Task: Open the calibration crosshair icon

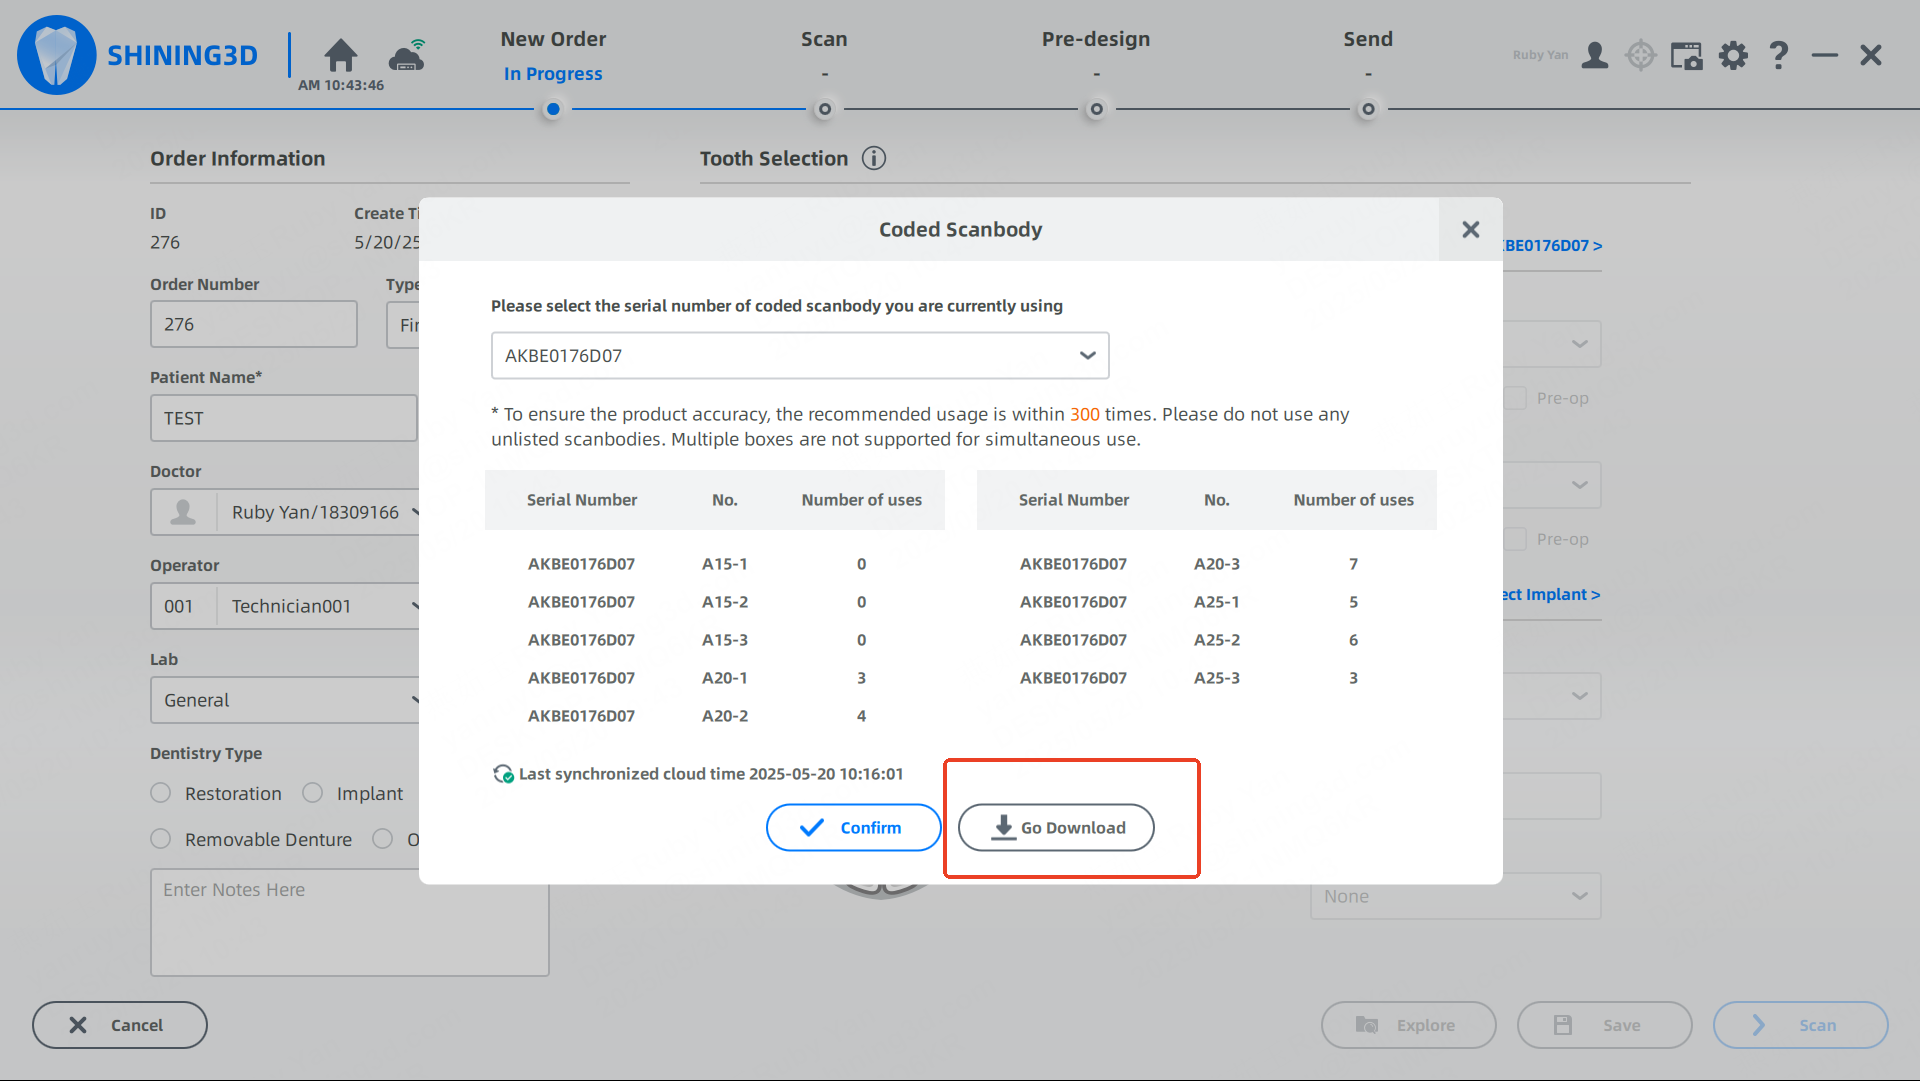Action: [x=1641, y=55]
